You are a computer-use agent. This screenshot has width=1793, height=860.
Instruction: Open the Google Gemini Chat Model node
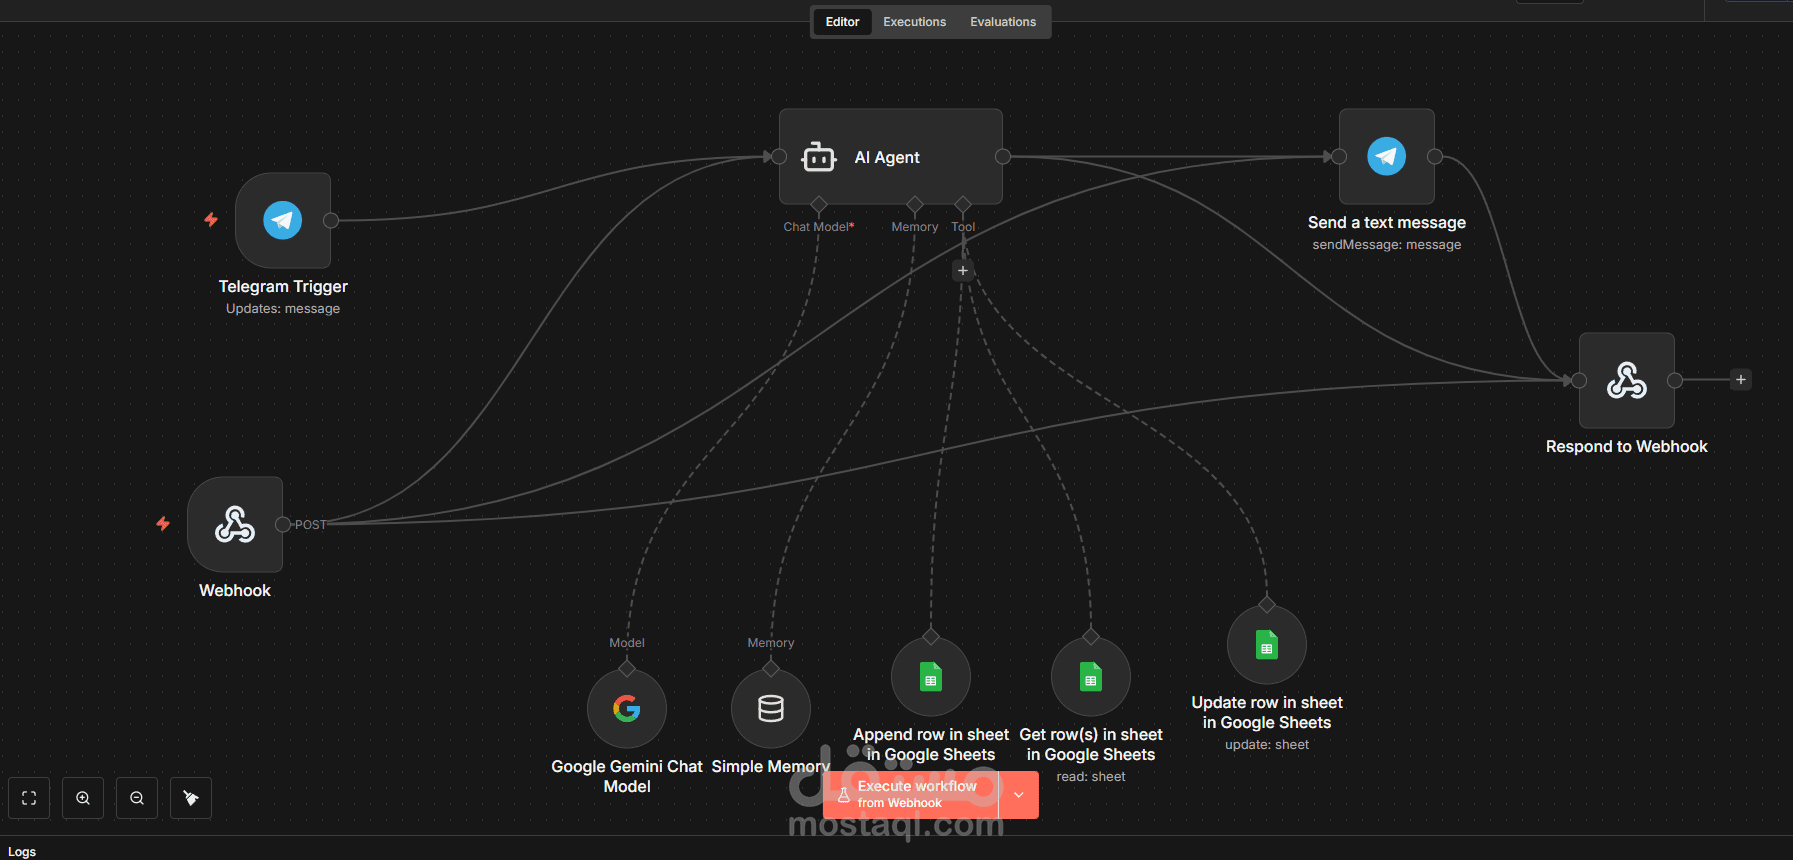click(627, 709)
